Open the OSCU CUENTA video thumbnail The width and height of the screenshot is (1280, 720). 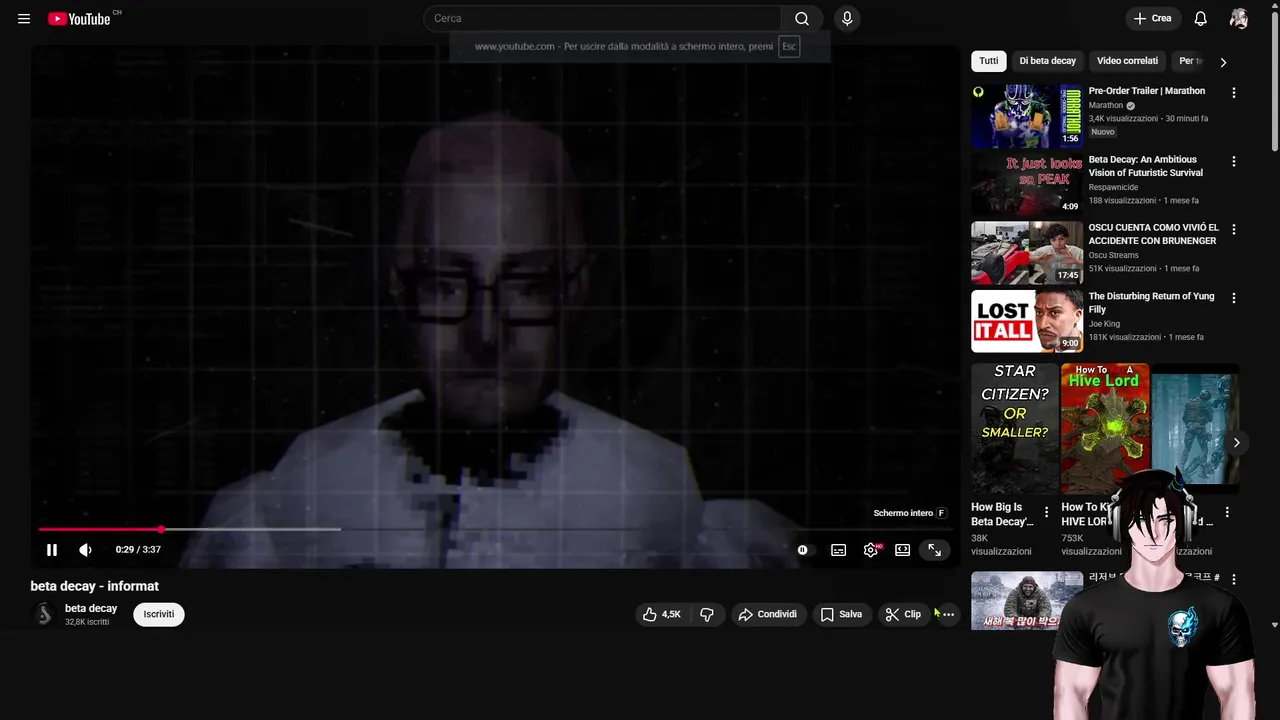(x=1027, y=253)
